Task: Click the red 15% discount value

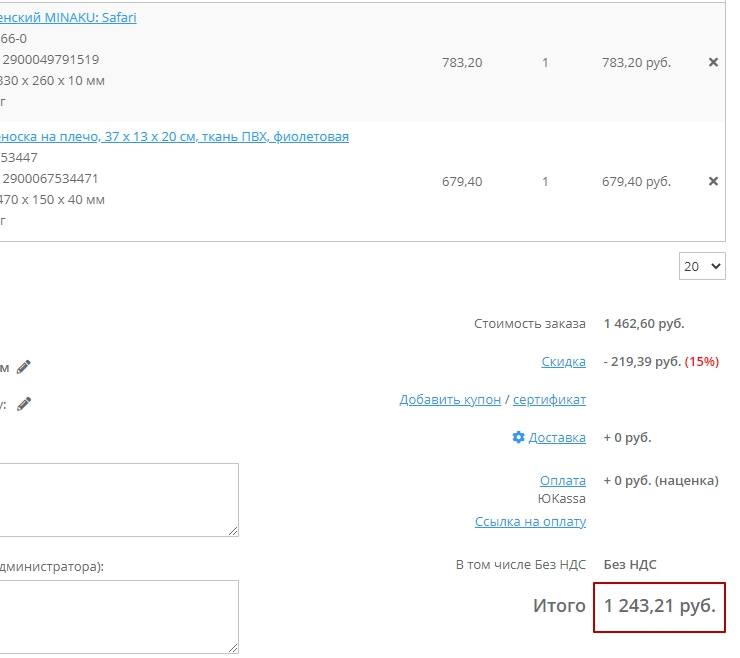Action: click(701, 361)
